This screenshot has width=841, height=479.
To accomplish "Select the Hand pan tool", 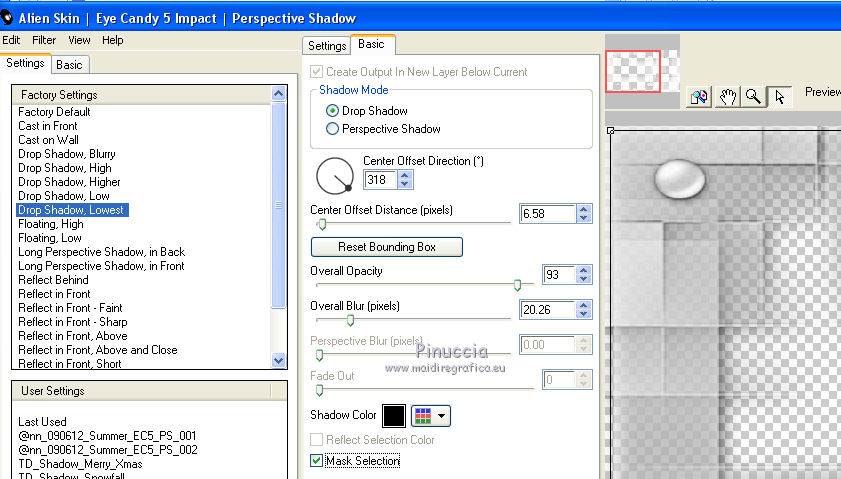I will click(x=727, y=97).
